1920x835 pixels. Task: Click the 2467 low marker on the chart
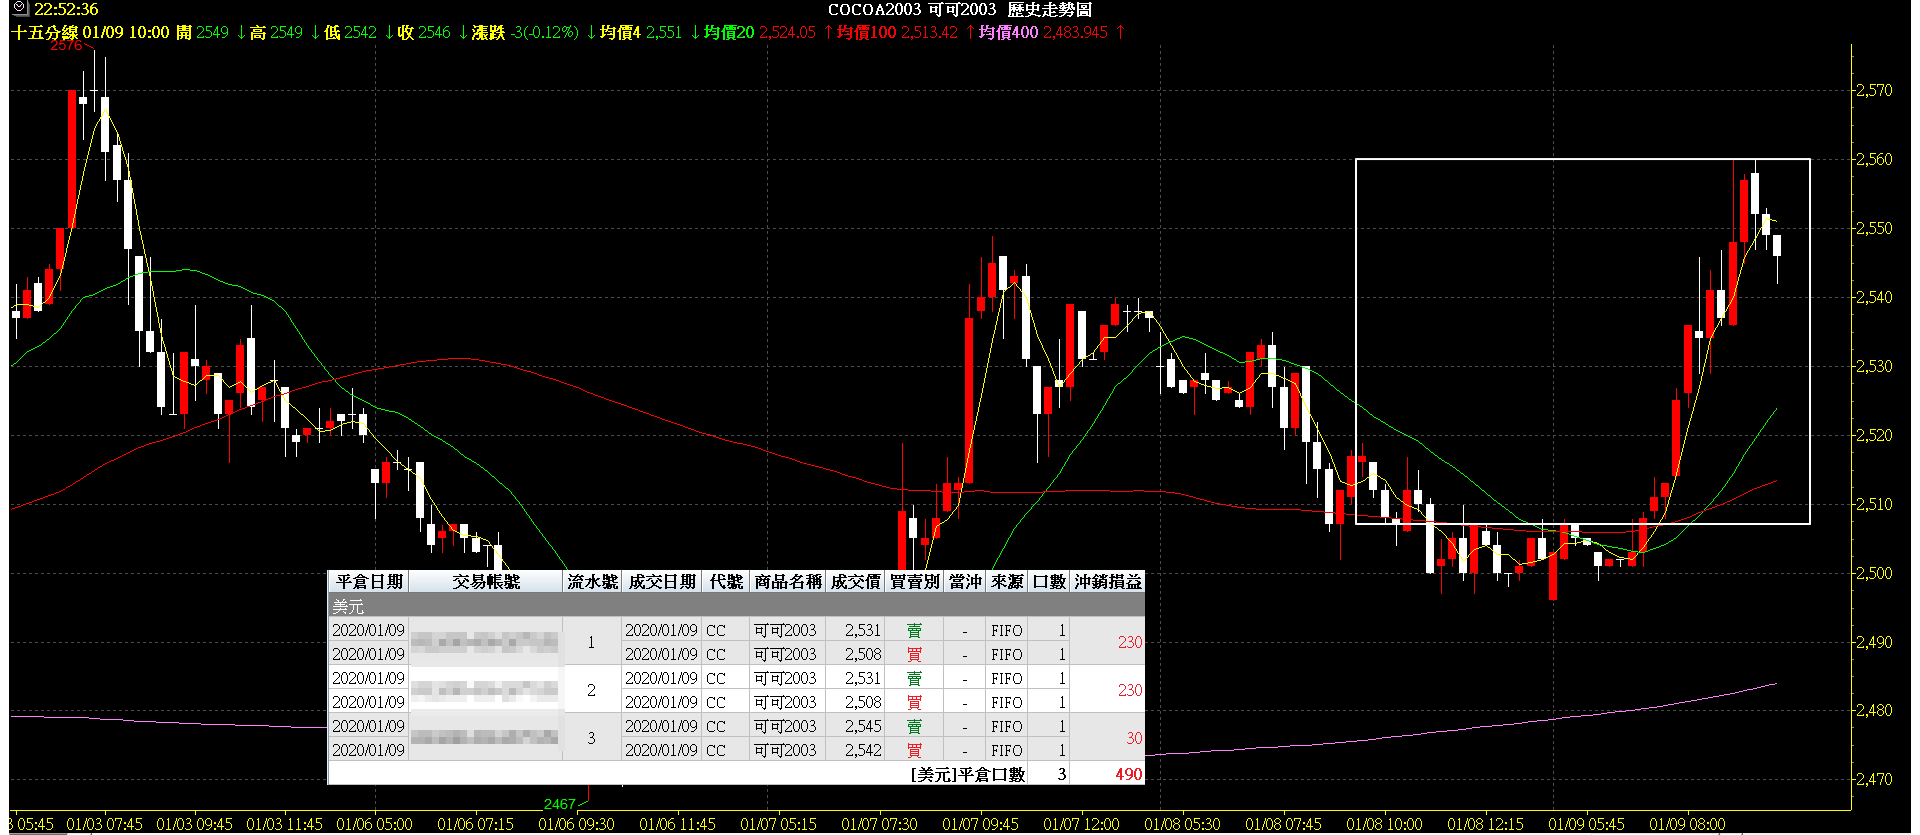point(560,804)
